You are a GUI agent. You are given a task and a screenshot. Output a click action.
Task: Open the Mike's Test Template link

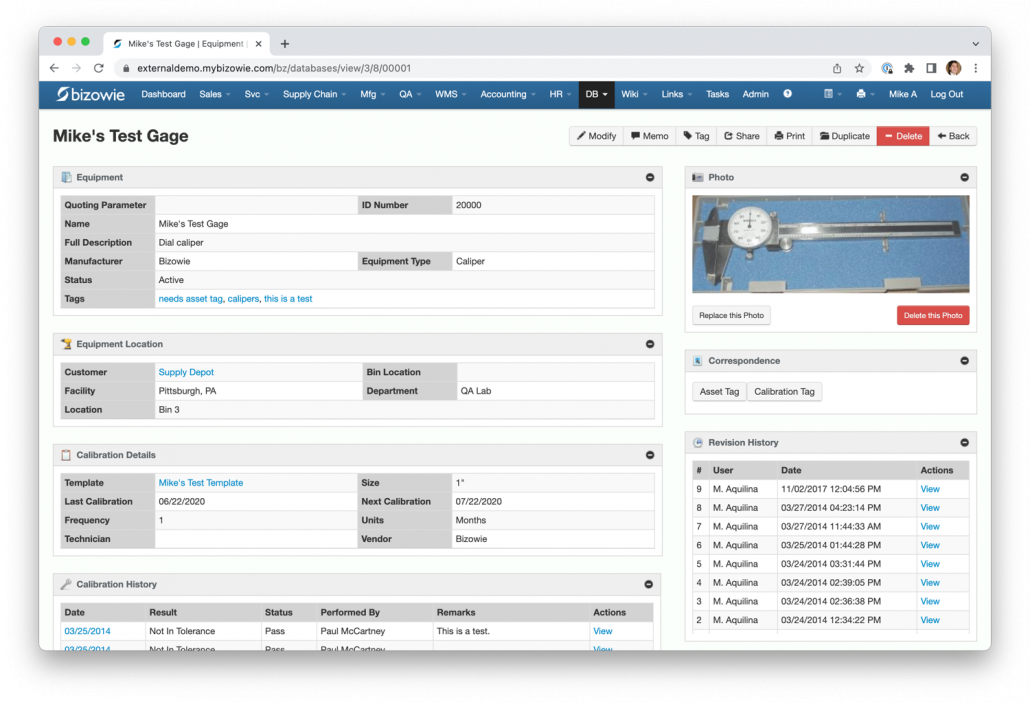(200, 483)
